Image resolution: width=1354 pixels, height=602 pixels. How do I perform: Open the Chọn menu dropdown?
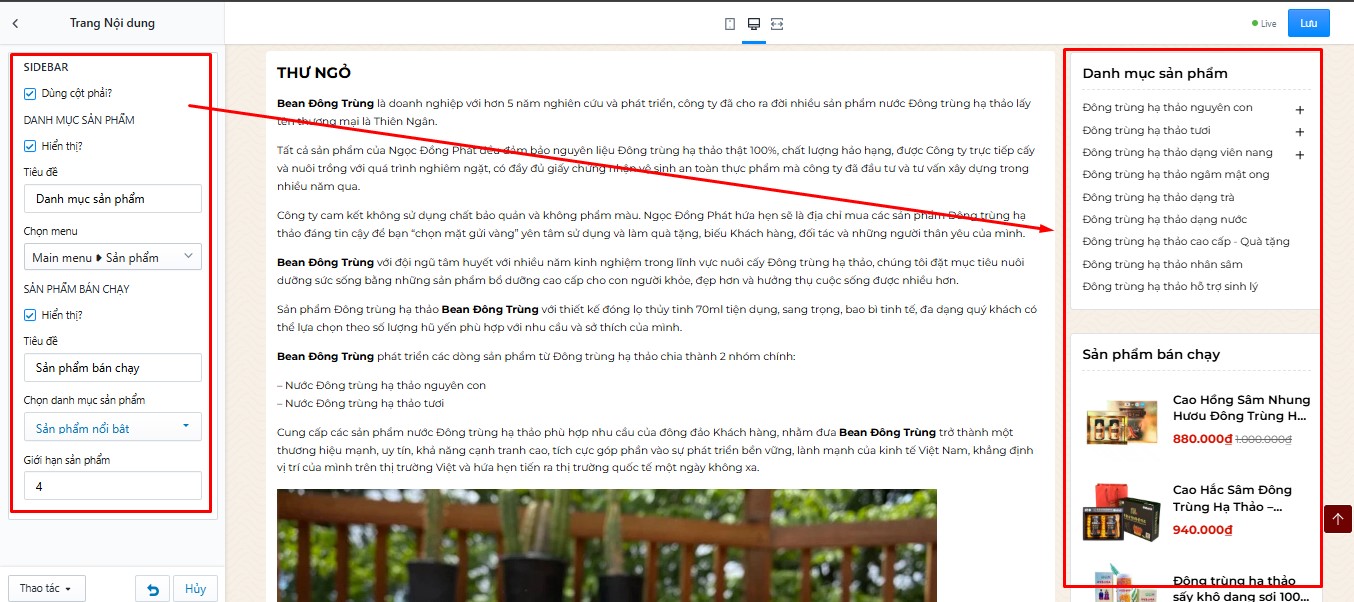[x=113, y=257]
